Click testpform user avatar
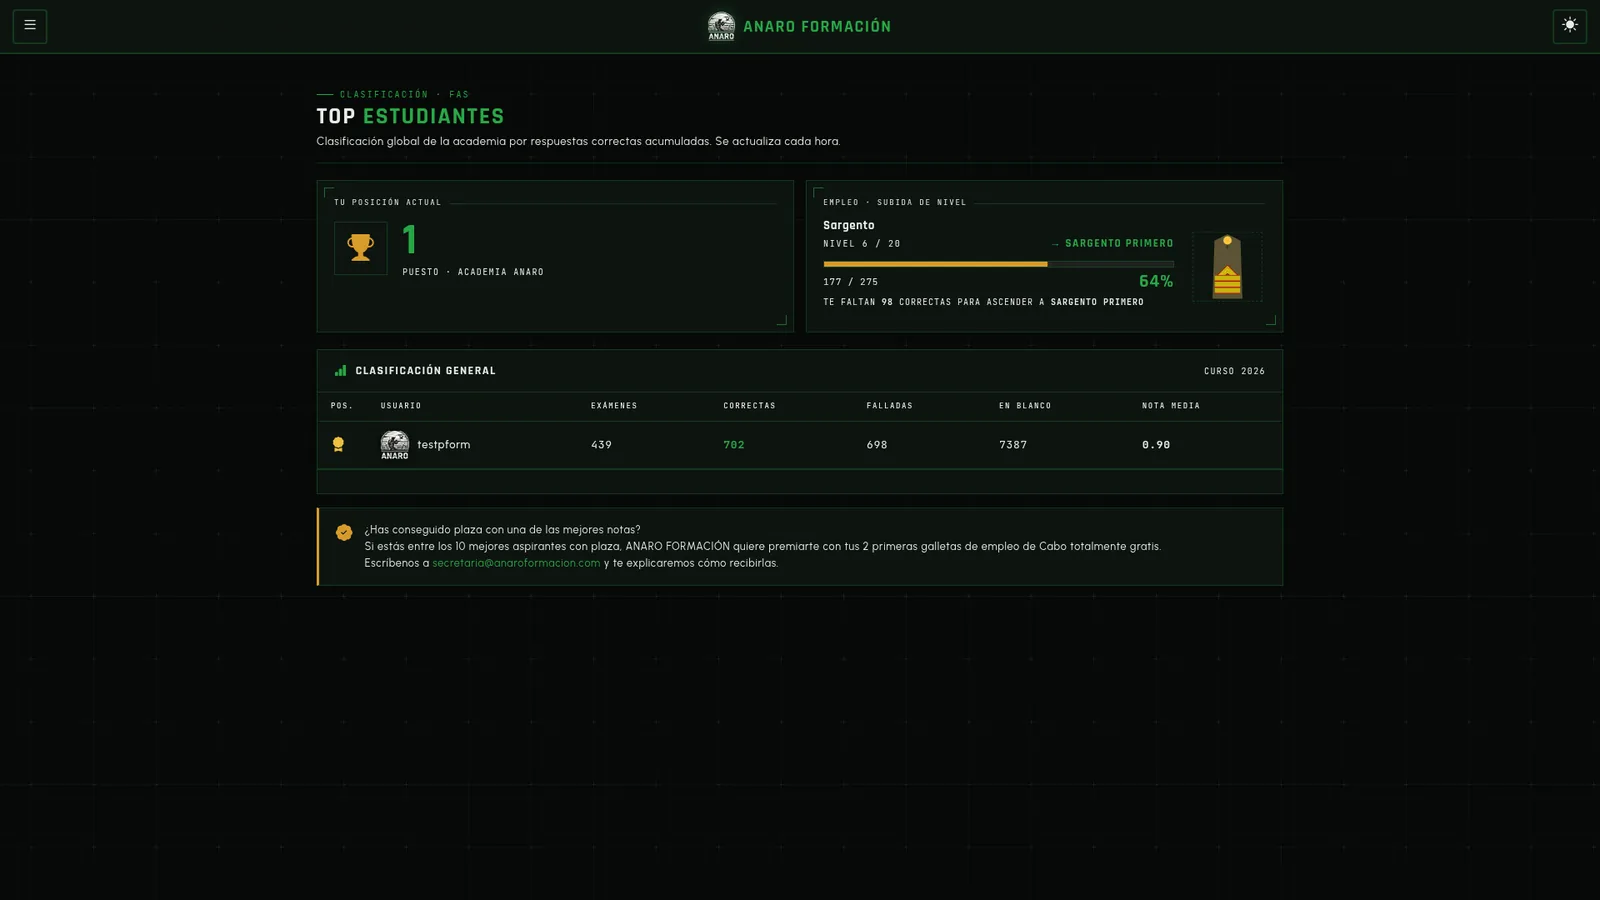The width and height of the screenshot is (1600, 900). click(x=395, y=445)
